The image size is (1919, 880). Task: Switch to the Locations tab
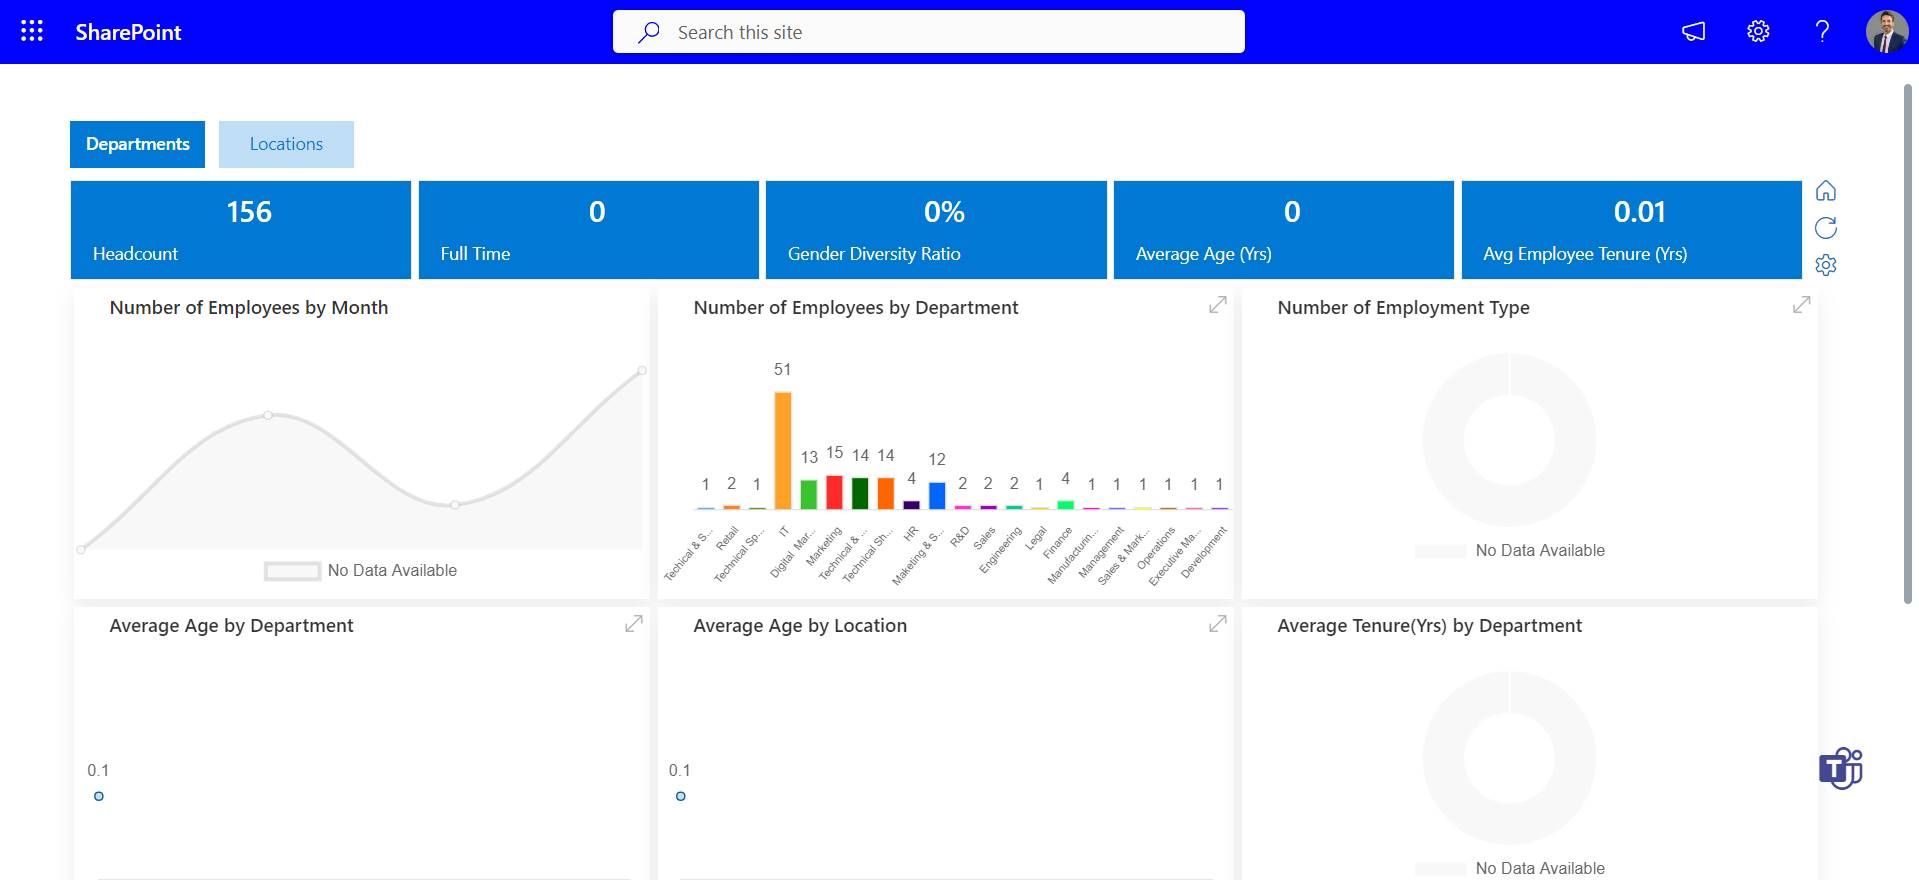[286, 144]
